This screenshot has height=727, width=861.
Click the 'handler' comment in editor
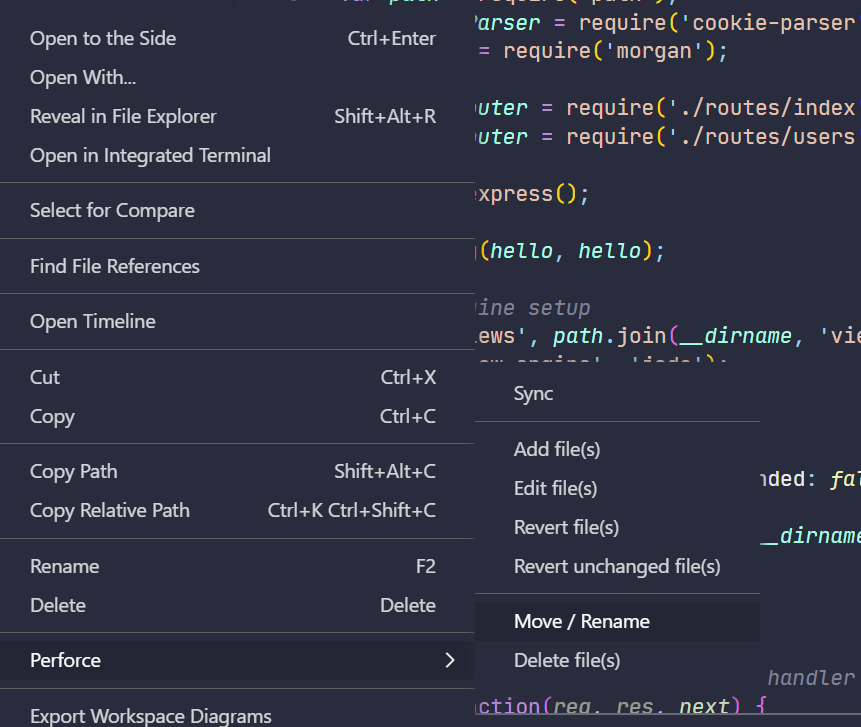point(810,678)
